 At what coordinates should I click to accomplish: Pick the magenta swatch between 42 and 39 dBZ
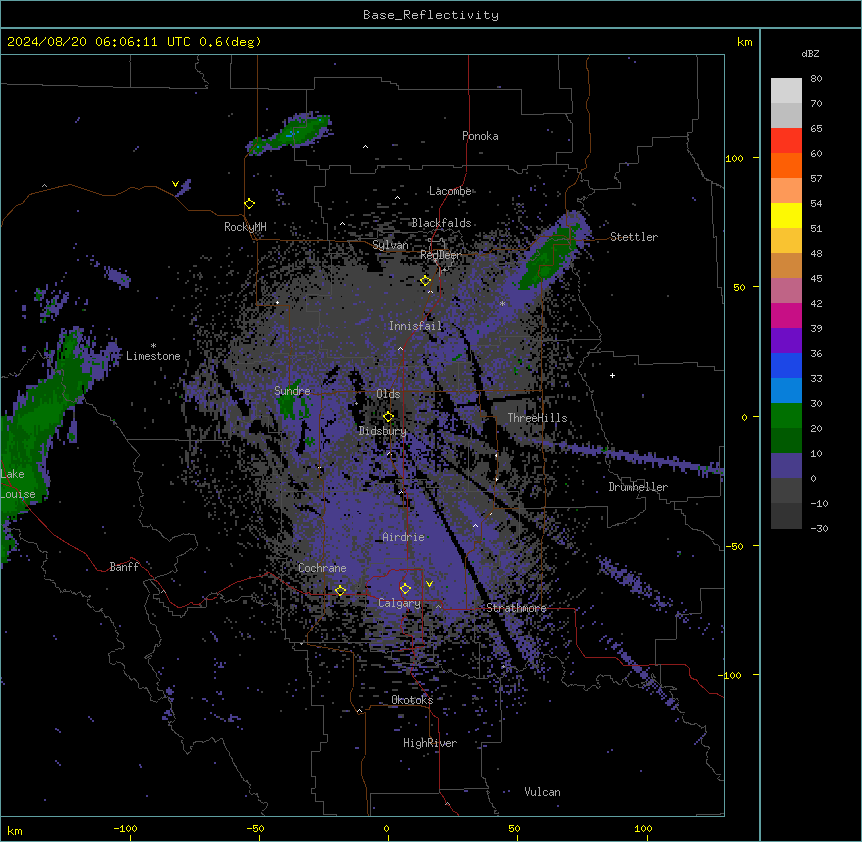[786, 315]
